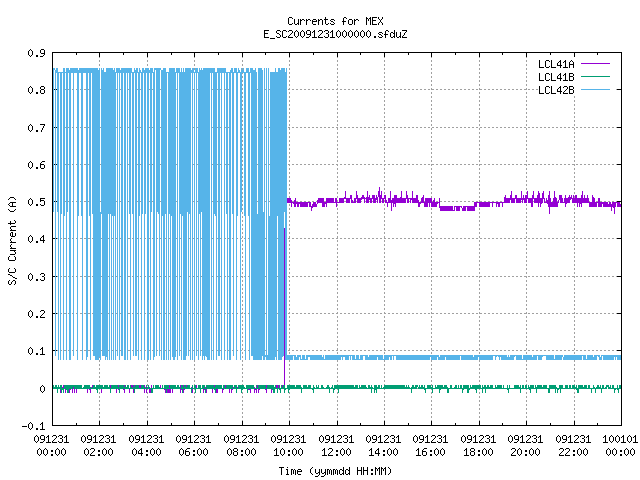Click the x-axis tick '091231 06:00'
The height and width of the screenshot is (480, 640).
coord(193,446)
